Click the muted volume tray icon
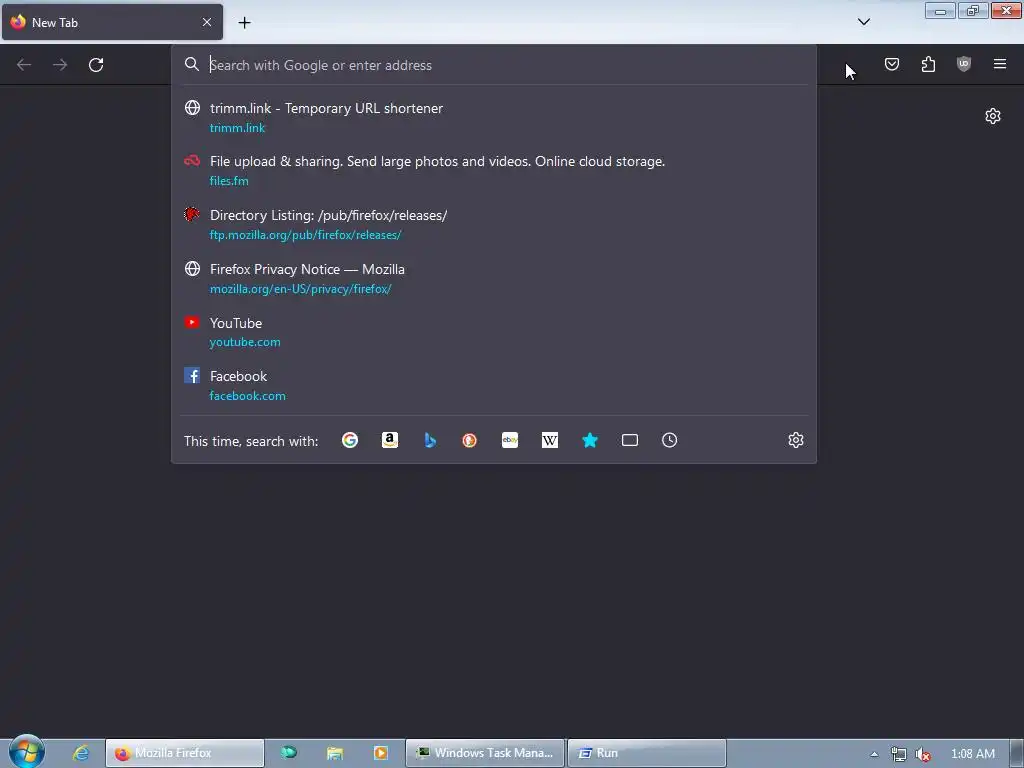This screenshot has height=768, width=1024. (x=923, y=754)
